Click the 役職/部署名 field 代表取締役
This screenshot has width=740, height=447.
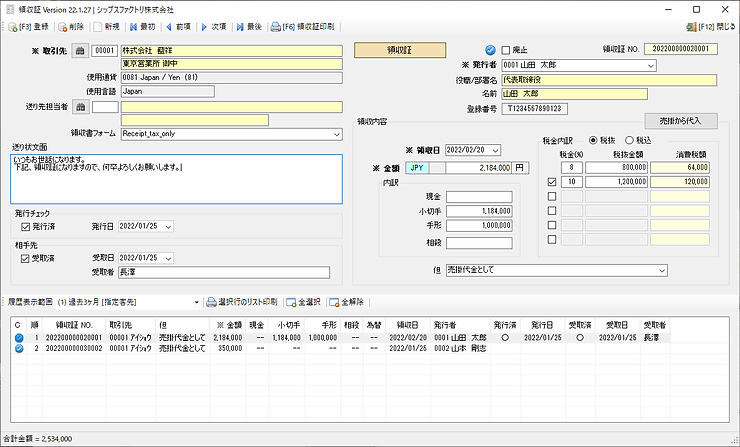click(x=609, y=80)
